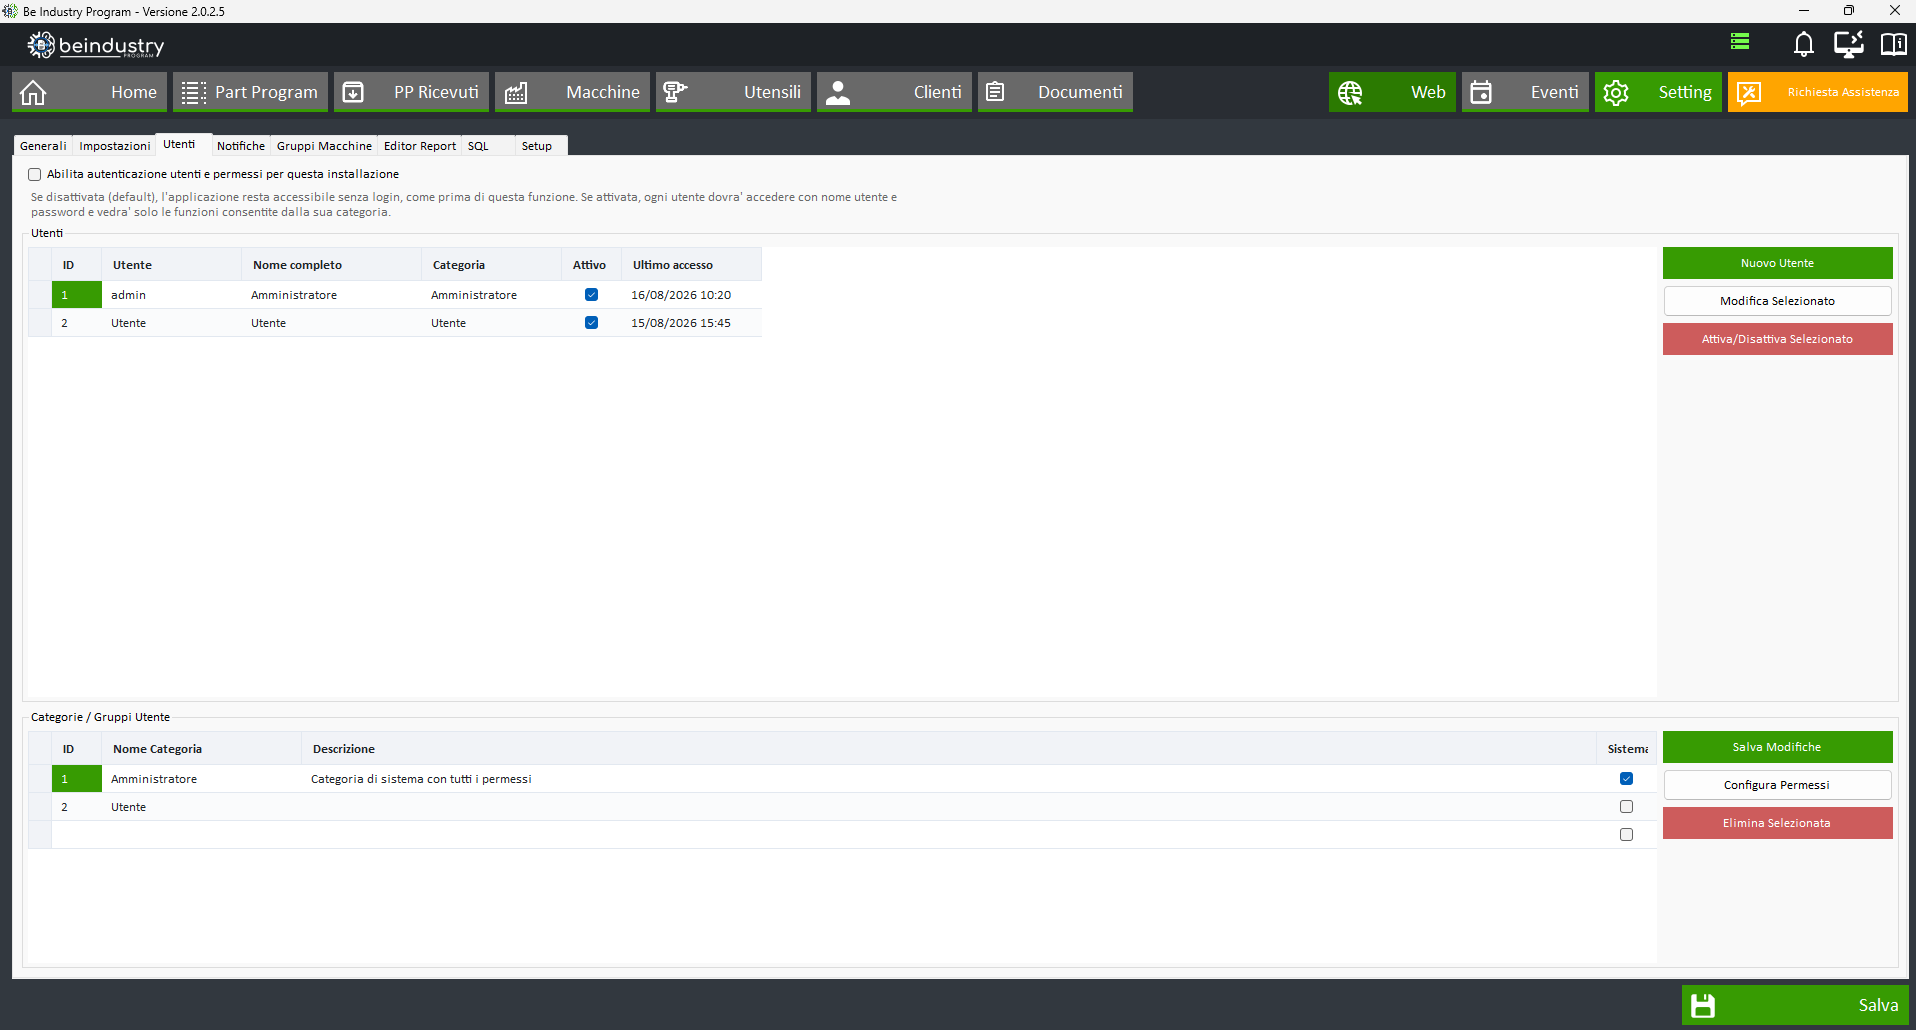Click the Web globe icon
The image size is (1916, 1030).
coord(1350,92)
